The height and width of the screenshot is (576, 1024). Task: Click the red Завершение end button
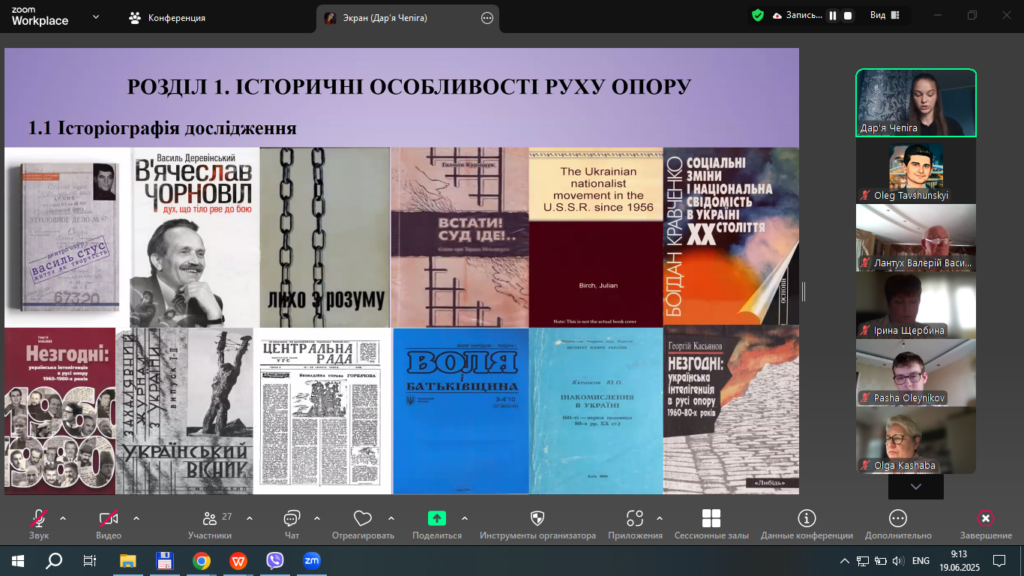(985, 524)
